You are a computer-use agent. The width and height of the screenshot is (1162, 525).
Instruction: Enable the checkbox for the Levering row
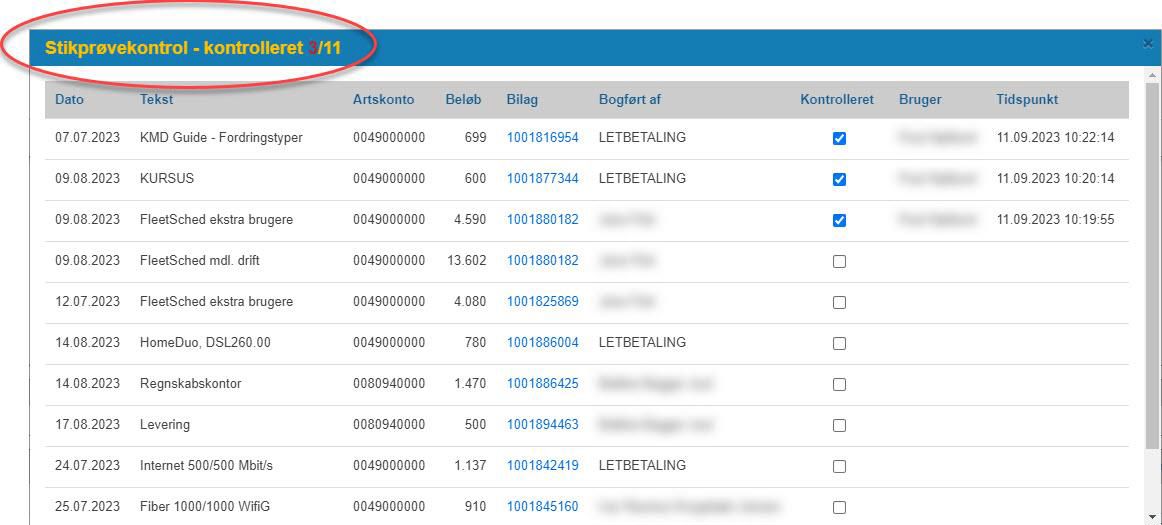(839, 425)
